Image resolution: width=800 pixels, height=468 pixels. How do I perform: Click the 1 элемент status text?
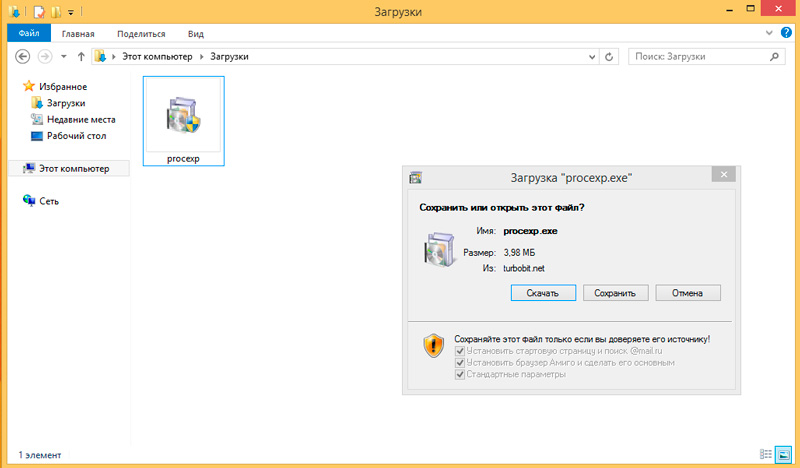[x=40, y=455]
